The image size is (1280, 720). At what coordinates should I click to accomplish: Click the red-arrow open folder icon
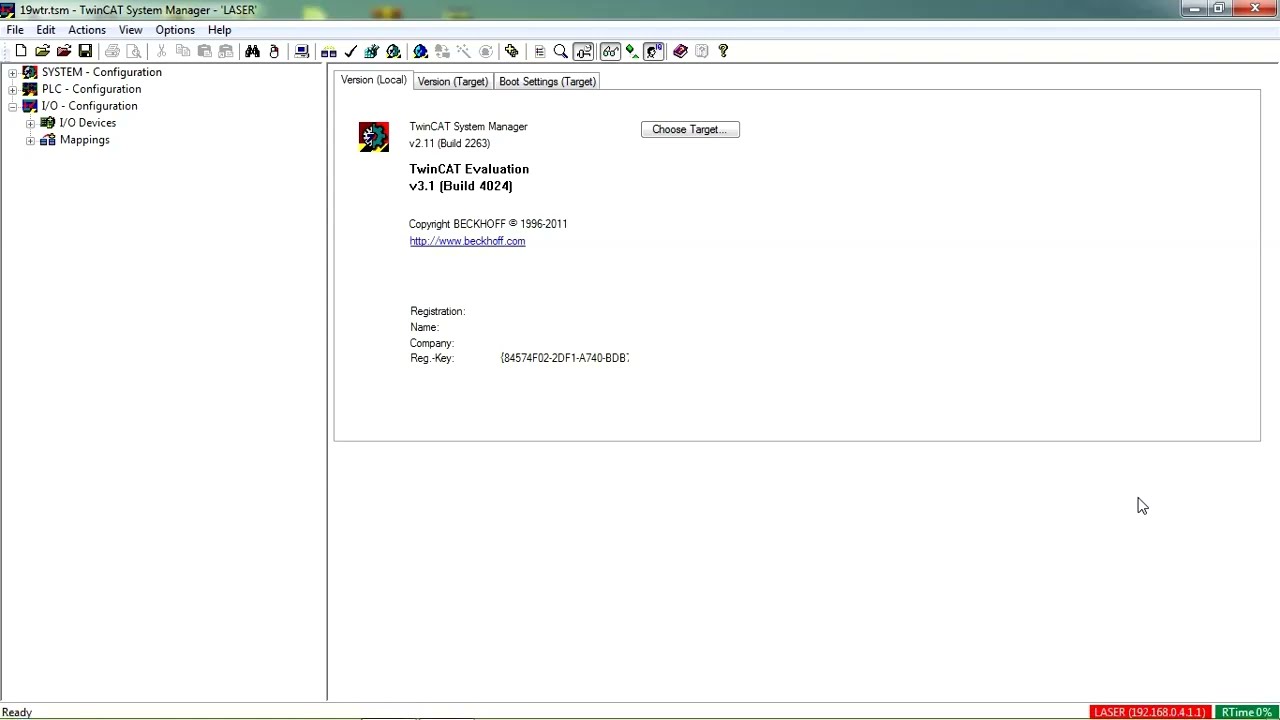(64, 51)
